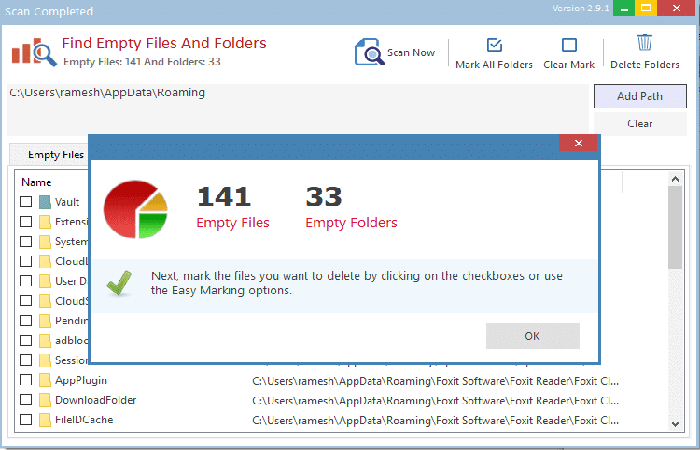Check the AppPlugin folder checkbox
This screenshot has width=700, height=450.
click(26, 380)
